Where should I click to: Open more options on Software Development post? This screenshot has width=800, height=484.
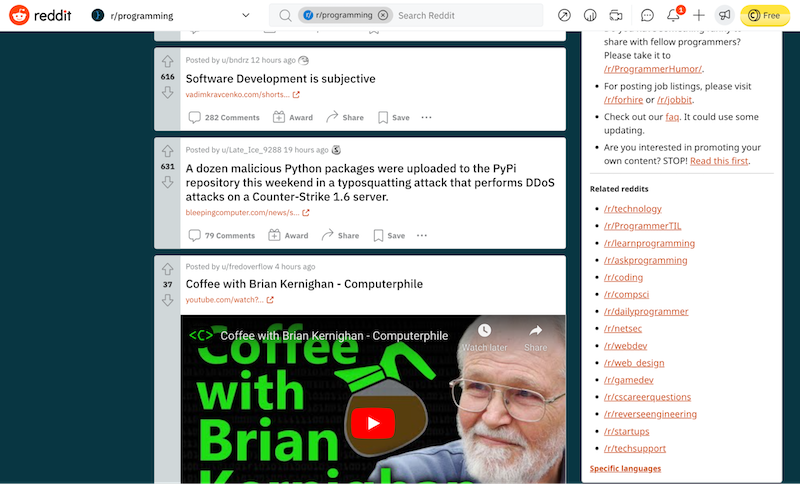pos(426,117)
